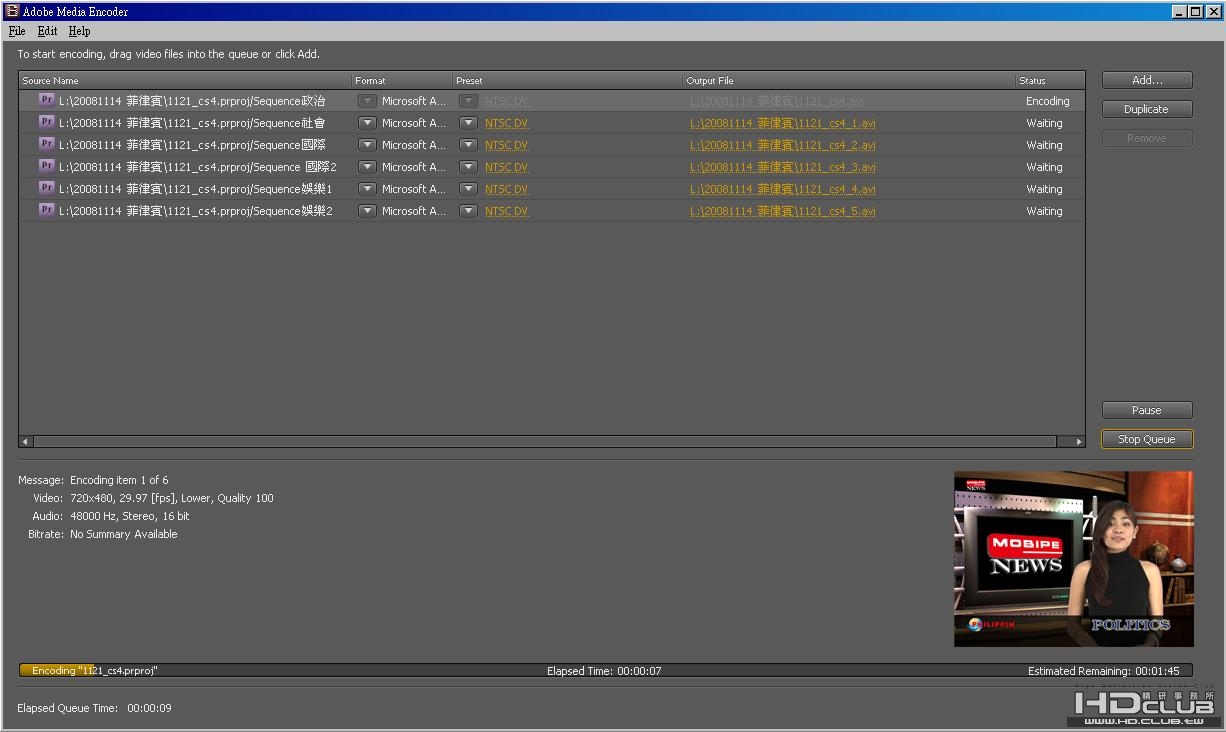Viewport: 1226px width, 732px height.
Task: Open output file link 1121_cs4_1.avi
Action: pos(782,124)
